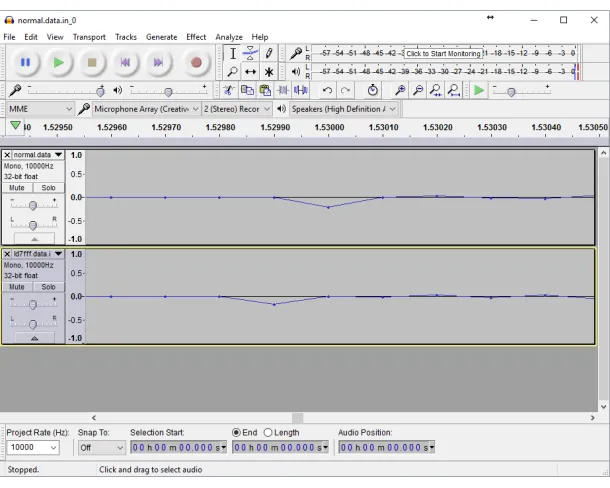Image resolution: width=610 pixels, height=488 pixels.
Task: Solo the ld7fff.data track
Action: [48, 287]
